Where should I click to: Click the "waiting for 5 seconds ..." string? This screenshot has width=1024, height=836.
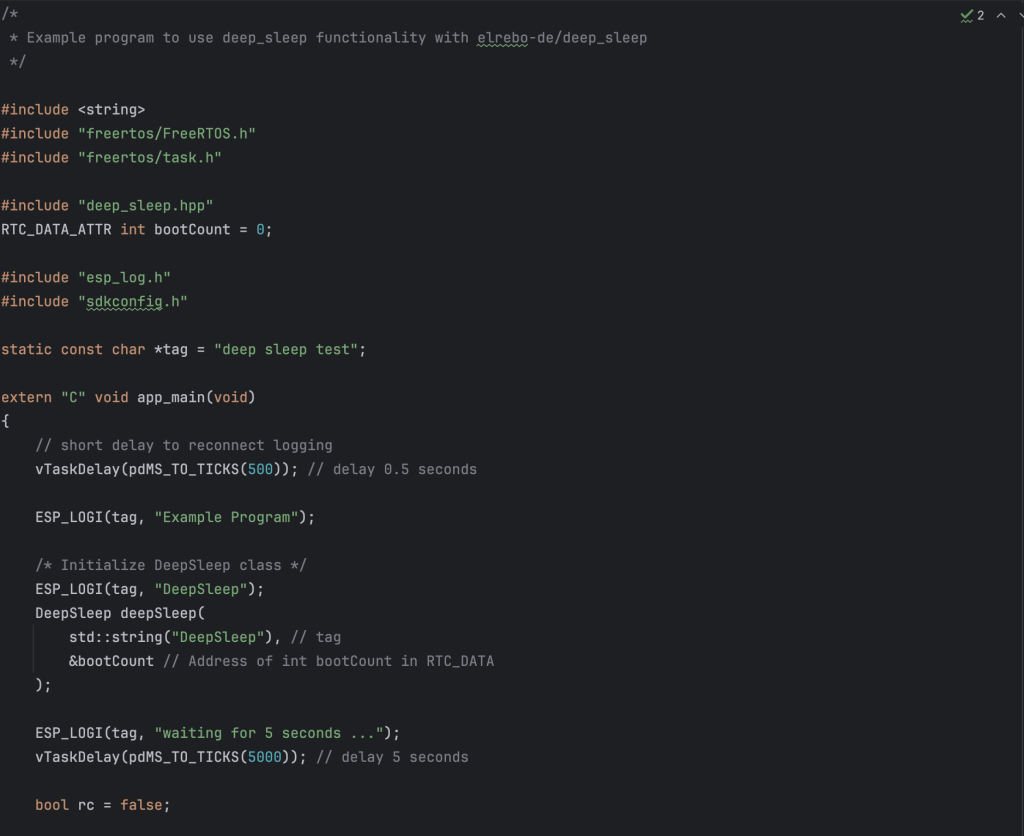[x=277, y=733]
